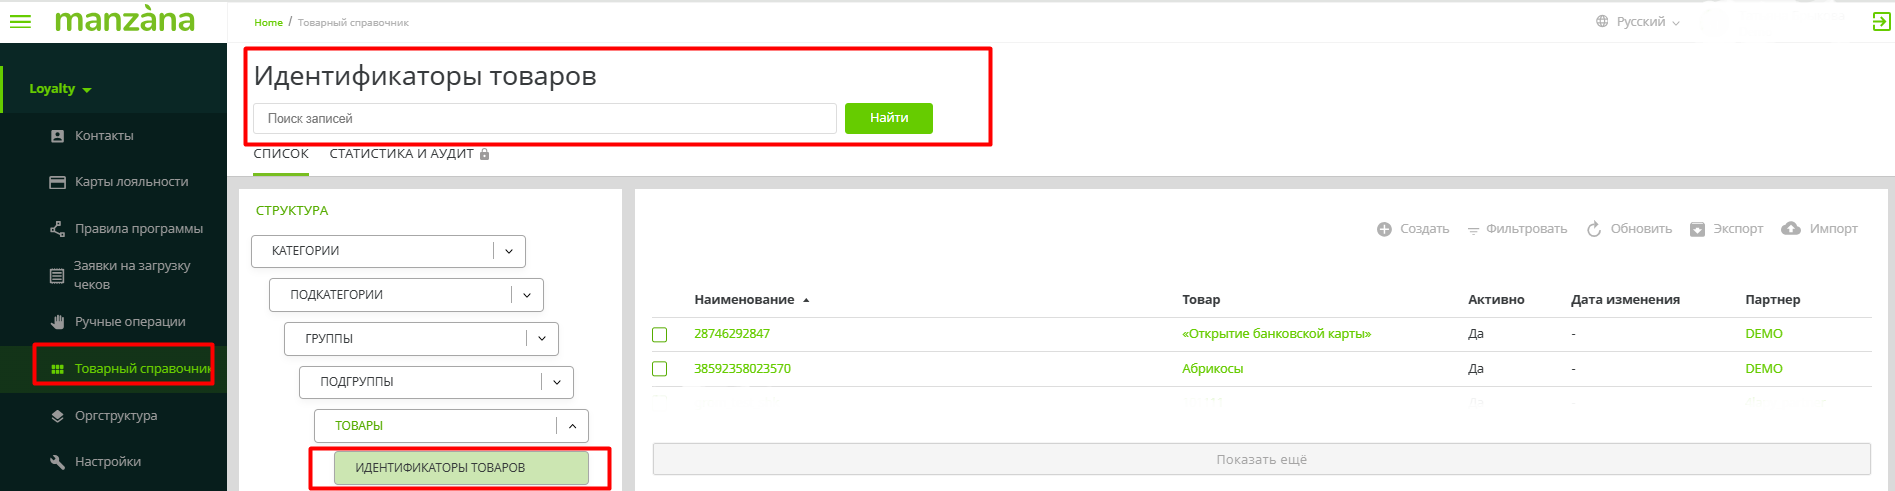Viewport: 1895px width, 491px height.
Task: Click the Поиск записей search field
Action: 544,119
